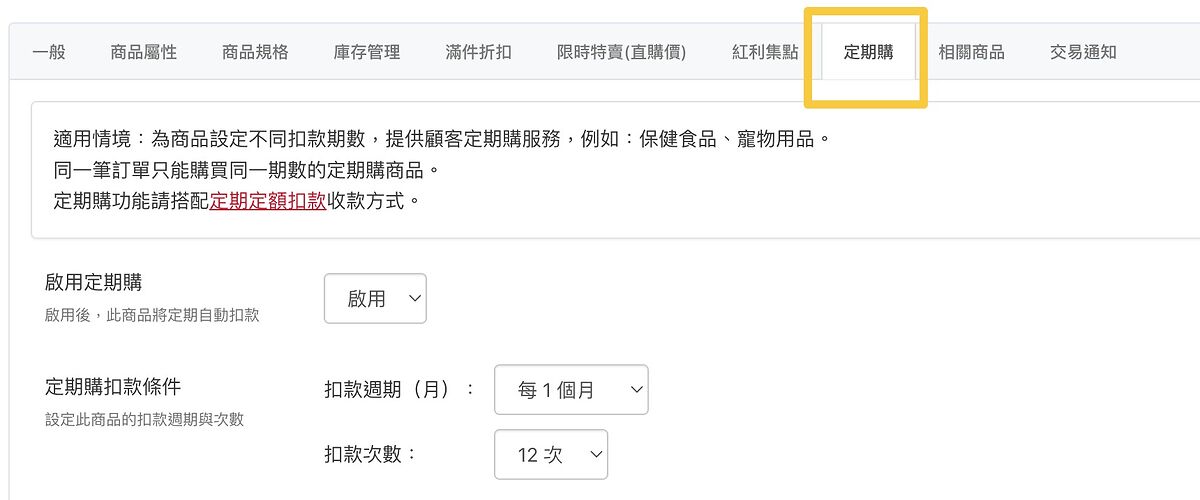Open the 一般 tab
Image resolution: width=1200 pixels, height=500 pixels.
pyautogui.click(x=49, y=52)
